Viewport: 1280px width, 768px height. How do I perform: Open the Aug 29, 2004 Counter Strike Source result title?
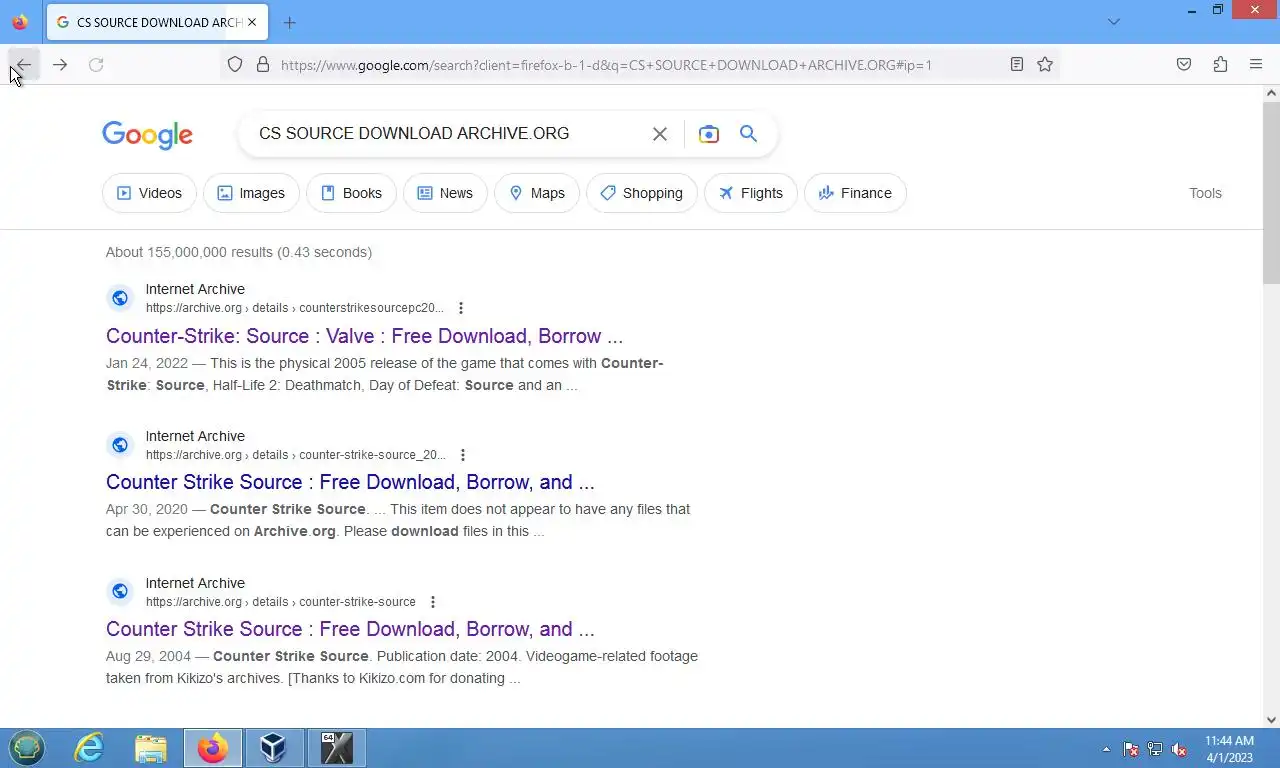350,629
